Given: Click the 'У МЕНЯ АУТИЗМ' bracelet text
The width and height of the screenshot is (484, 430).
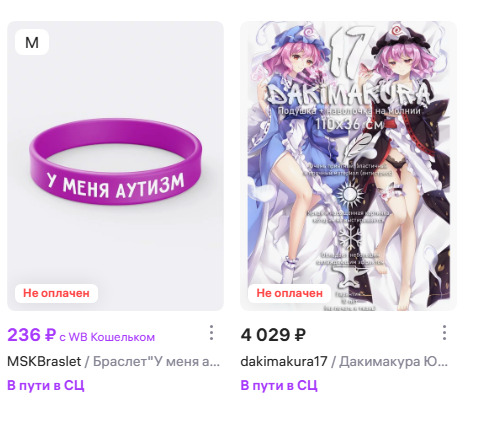Looking at the screenshot, I should pyautogui.click(x=115, y=186).
